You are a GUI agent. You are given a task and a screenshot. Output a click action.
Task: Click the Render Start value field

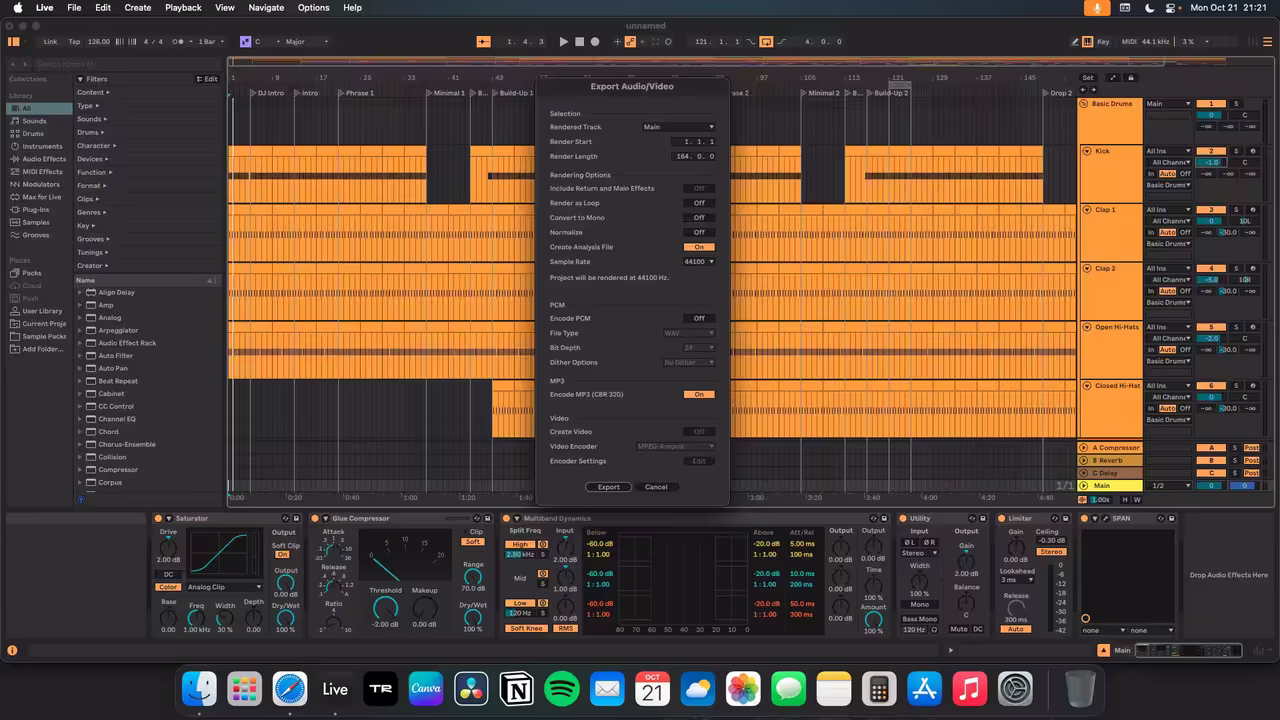click(695, 142)
